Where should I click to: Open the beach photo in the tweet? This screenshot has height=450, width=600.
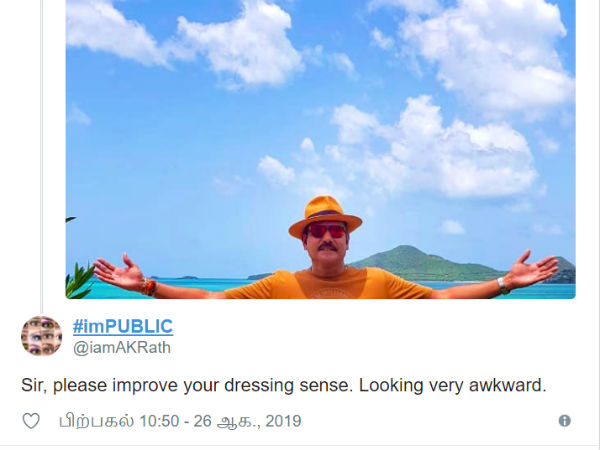[x=321, y=149]
